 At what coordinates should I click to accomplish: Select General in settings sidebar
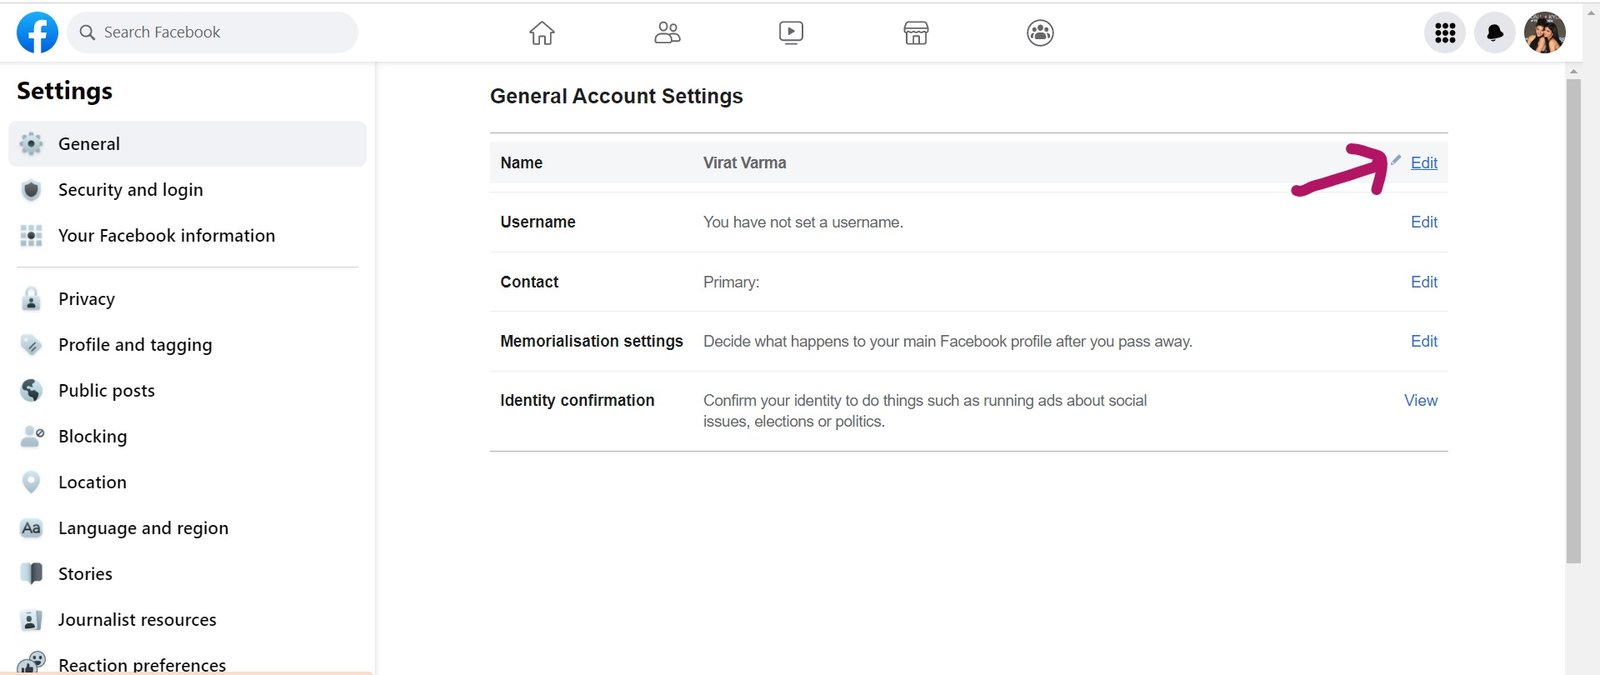188,144
